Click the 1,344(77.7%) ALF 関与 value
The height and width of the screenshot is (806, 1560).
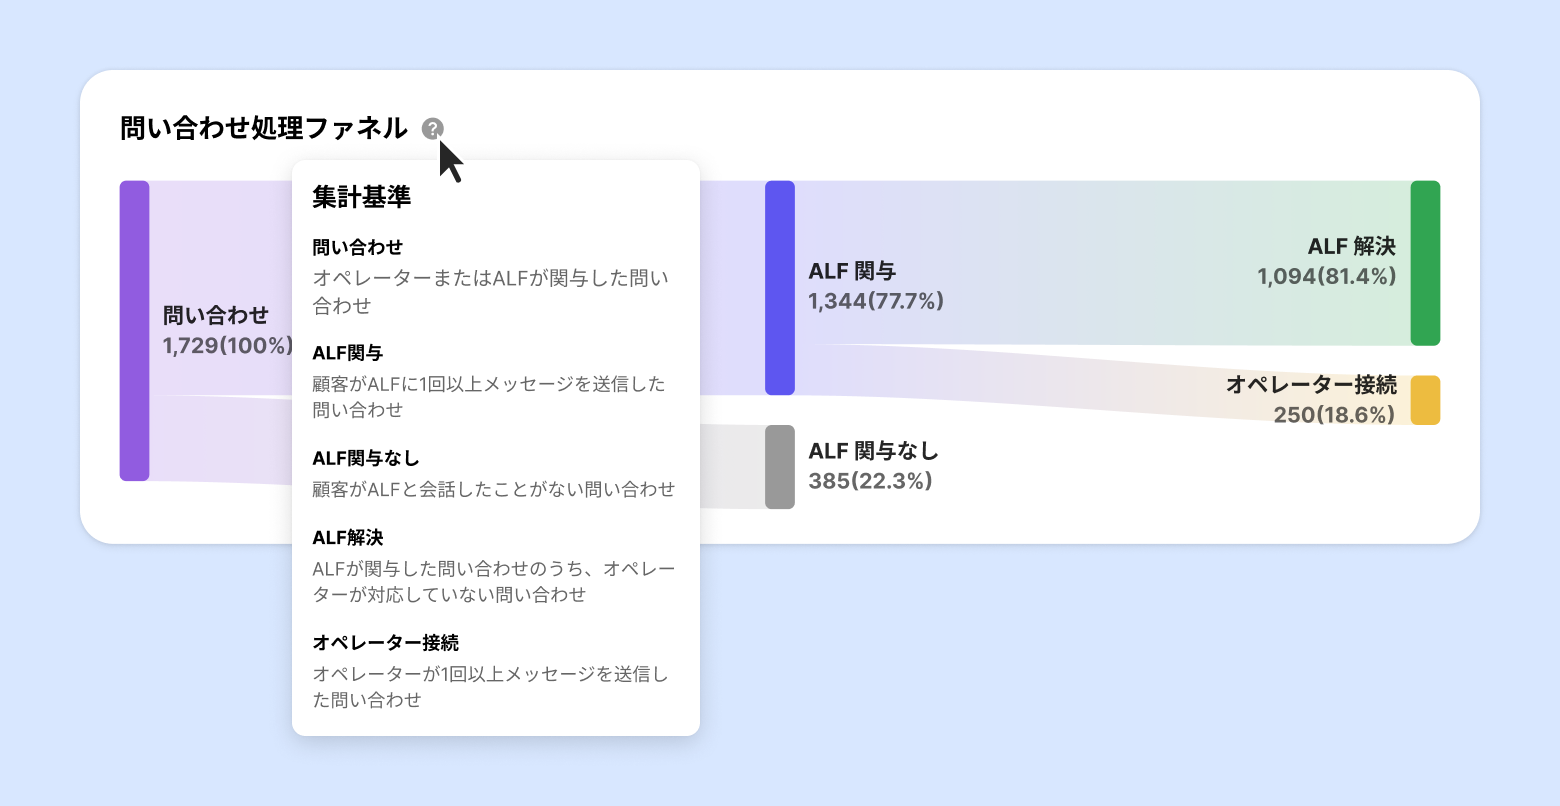876,301
